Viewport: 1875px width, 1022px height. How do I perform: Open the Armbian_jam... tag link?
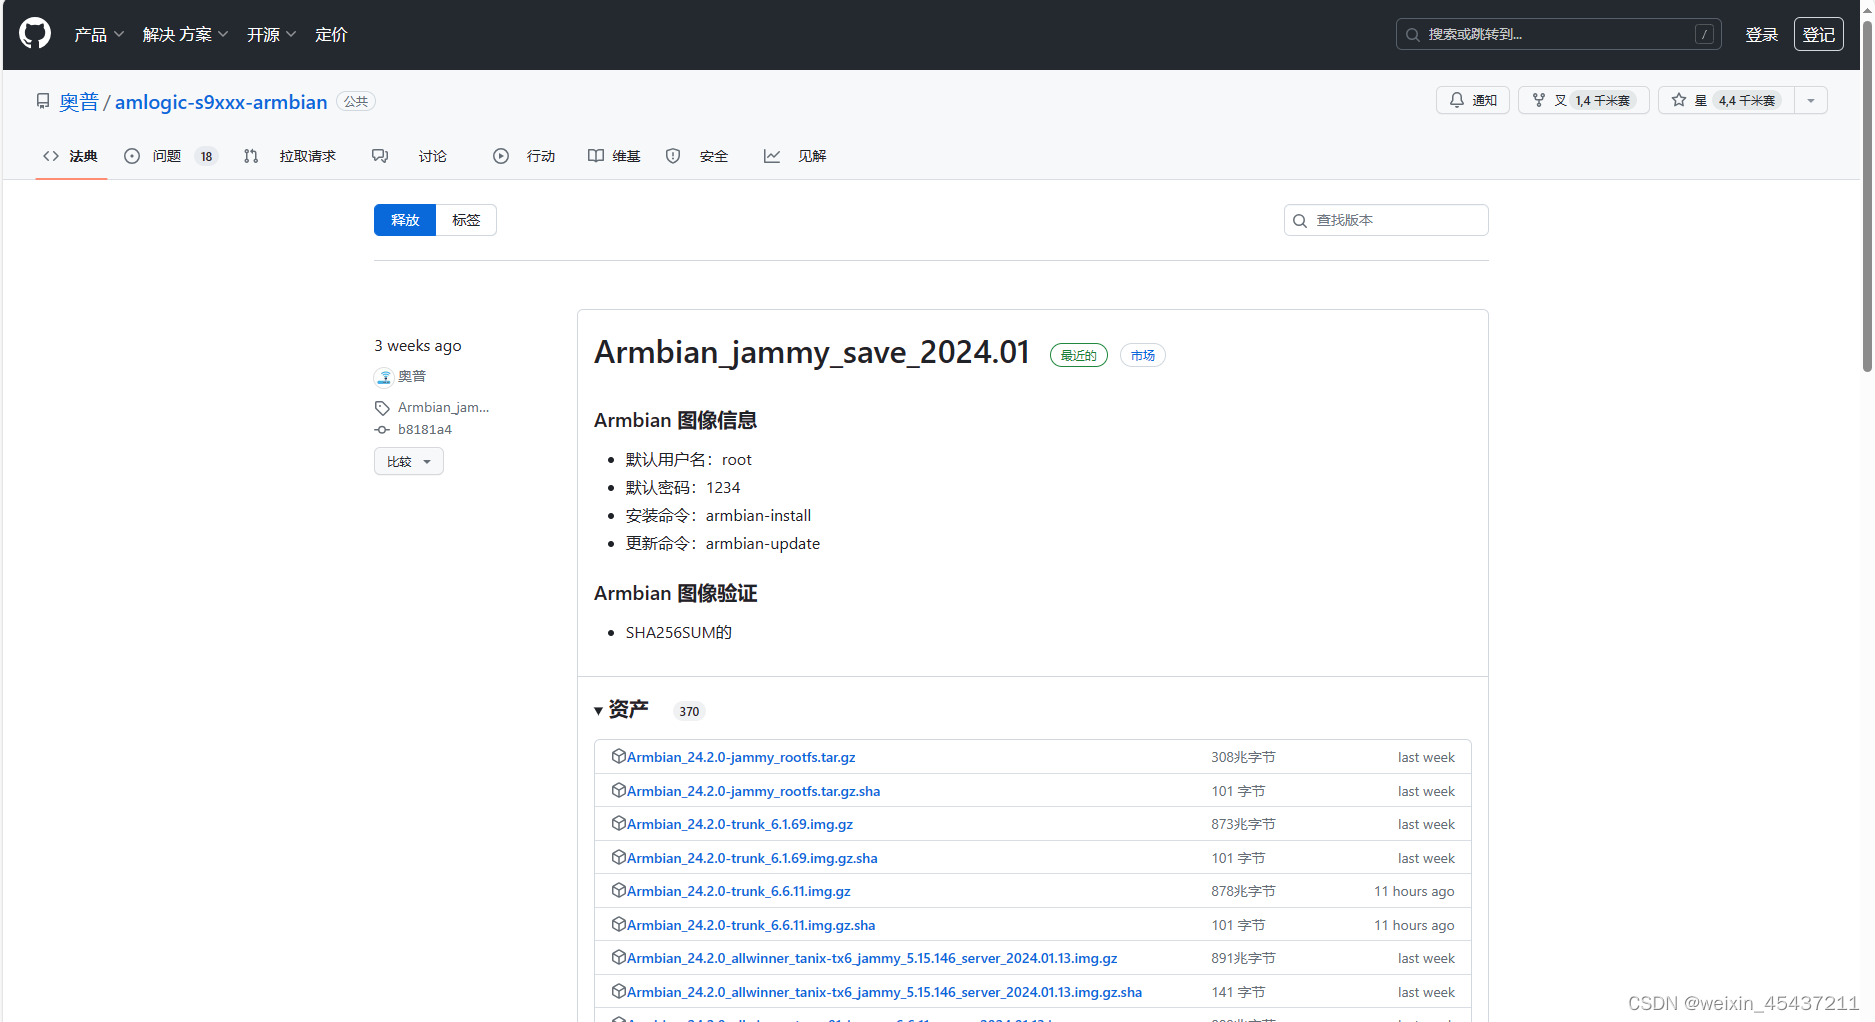point(443,407)
